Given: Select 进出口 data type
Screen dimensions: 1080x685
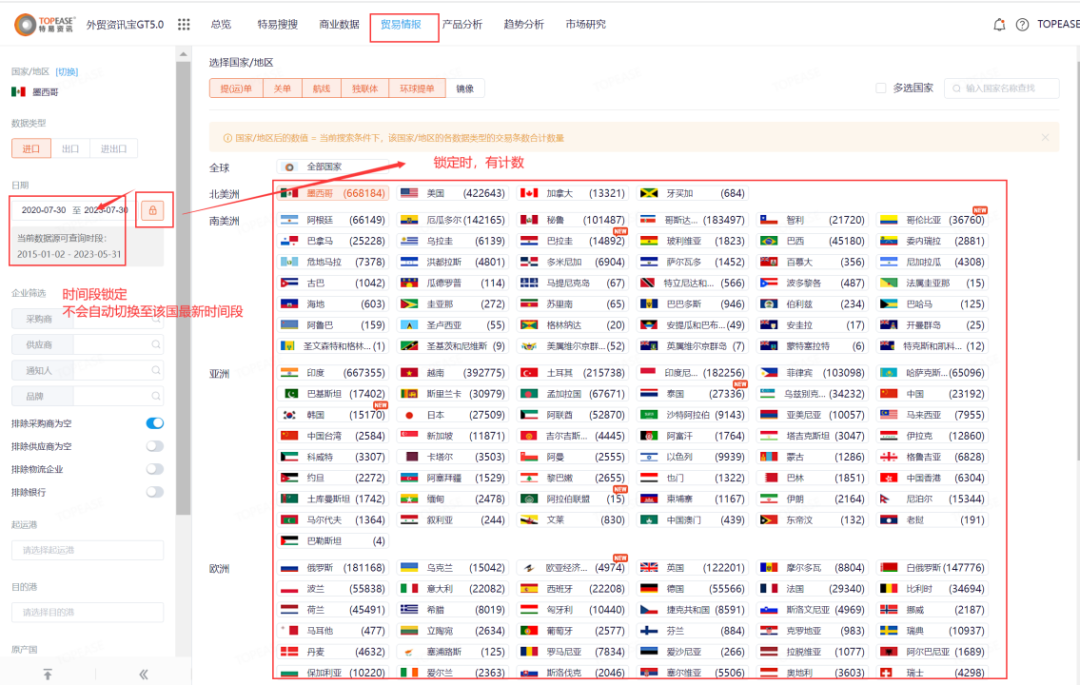Looking at the screenshot, I should click(x=114, y=149).
